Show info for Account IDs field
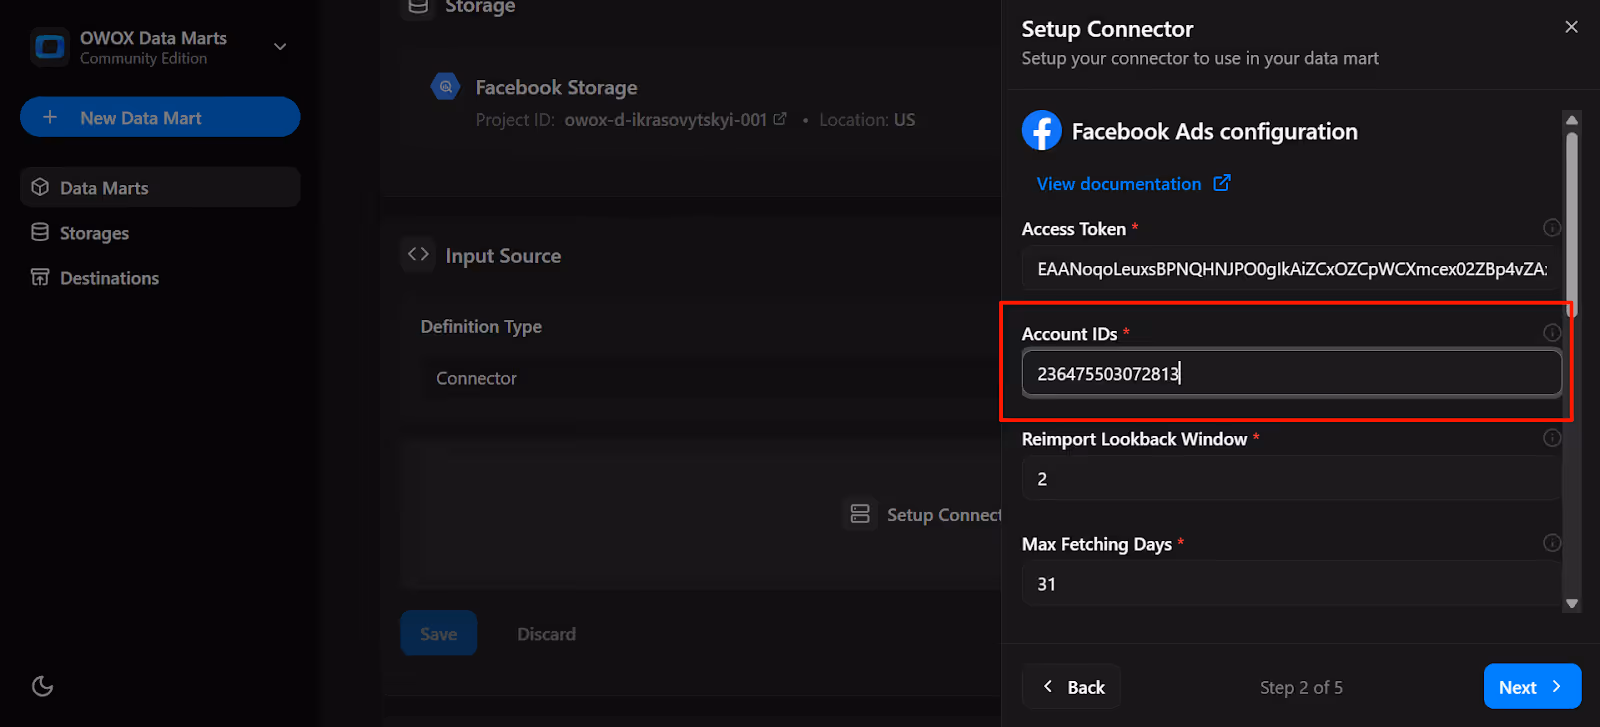 tap(1552, 333)
